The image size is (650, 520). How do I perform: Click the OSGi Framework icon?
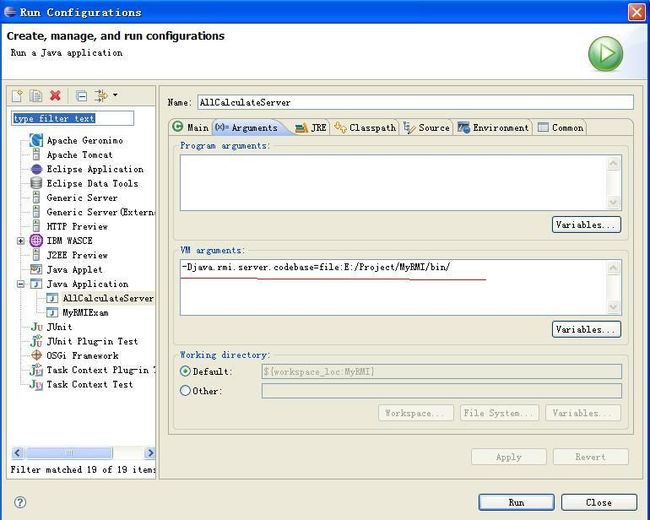pos(36,355)
